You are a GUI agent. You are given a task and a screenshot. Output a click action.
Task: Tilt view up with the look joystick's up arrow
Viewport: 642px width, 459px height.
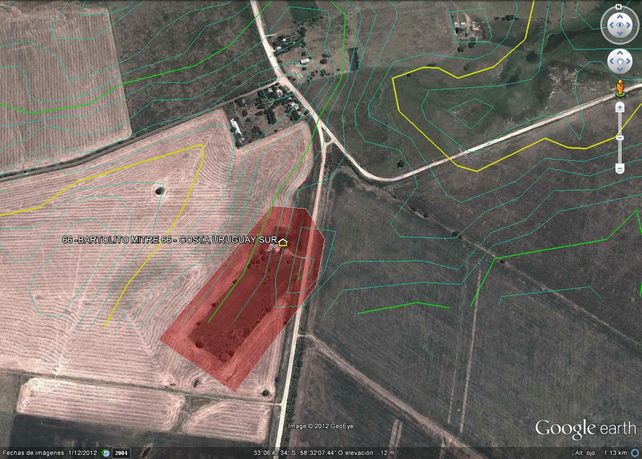click(619, 17)
